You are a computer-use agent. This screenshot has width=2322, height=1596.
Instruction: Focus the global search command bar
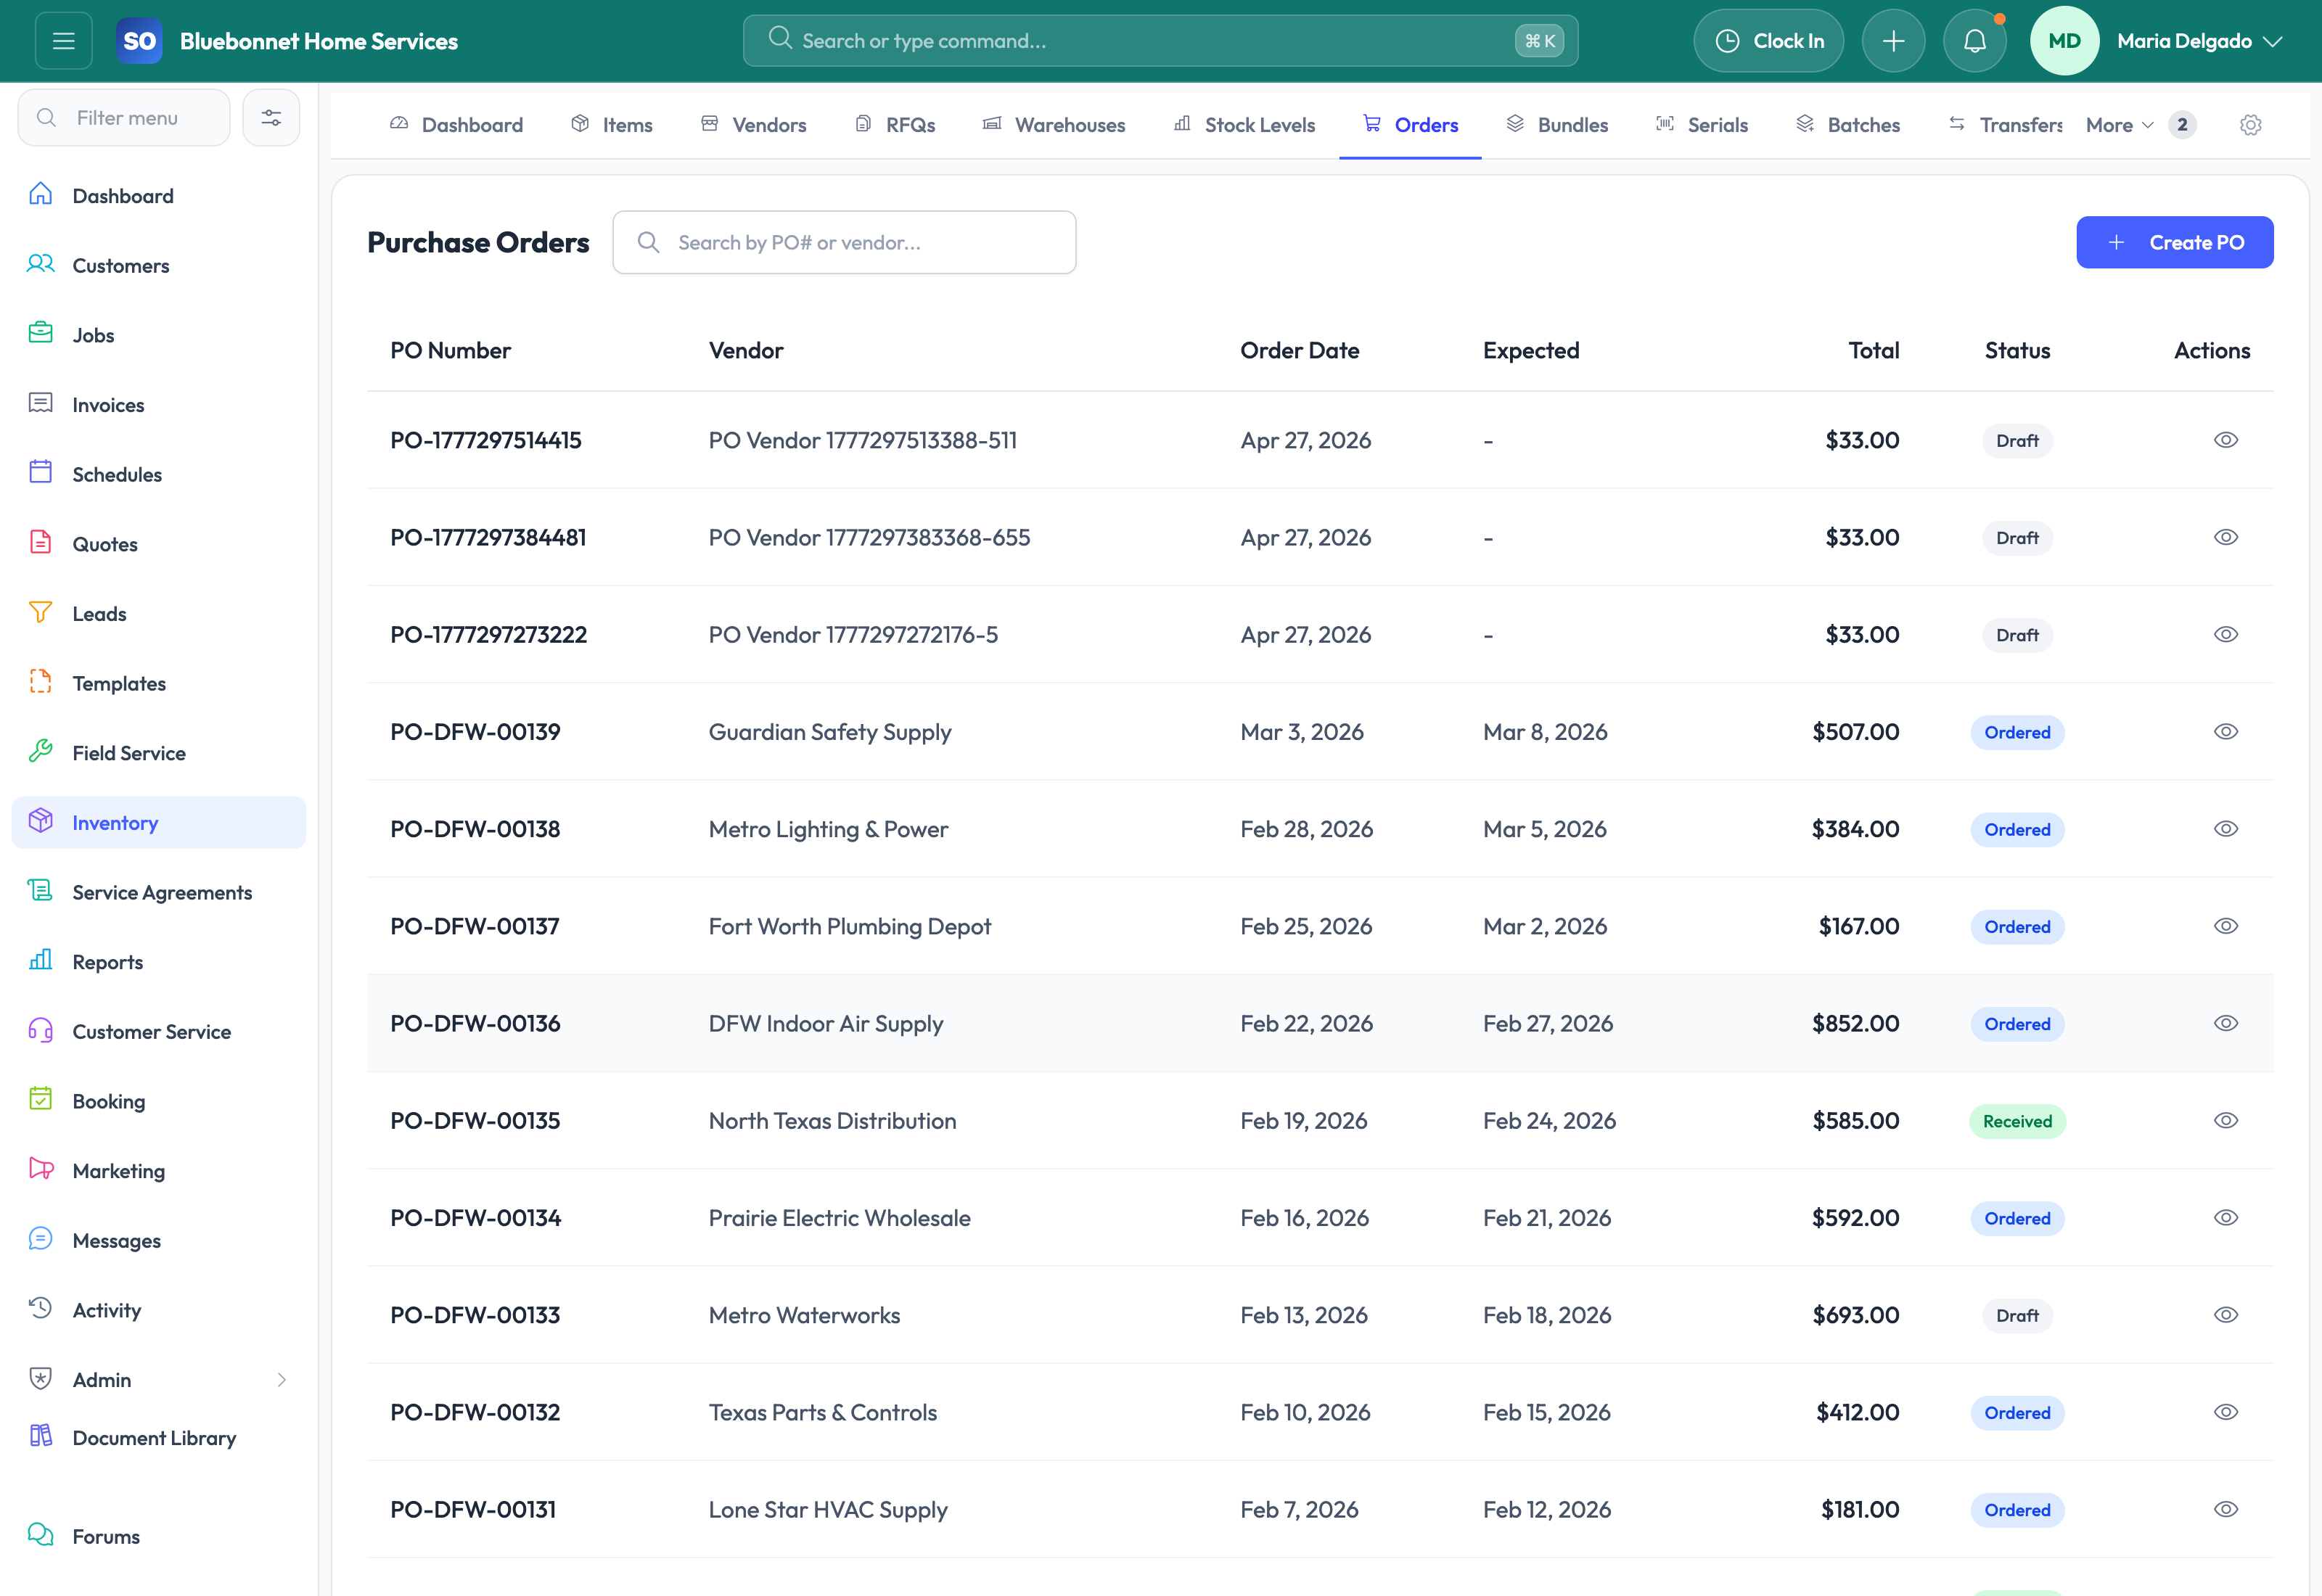point(1160,41)
